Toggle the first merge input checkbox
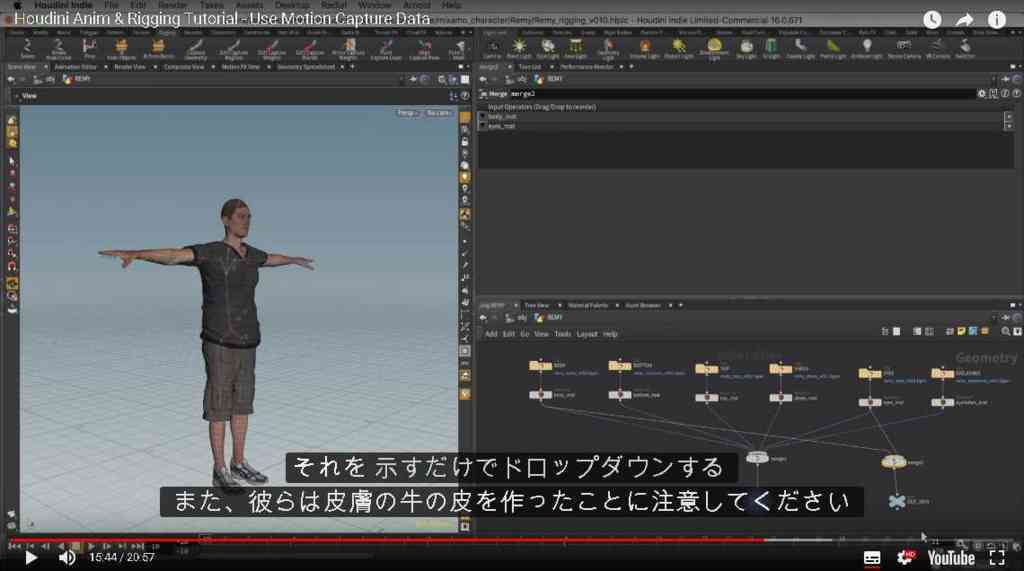 click(x=483, y=116)
